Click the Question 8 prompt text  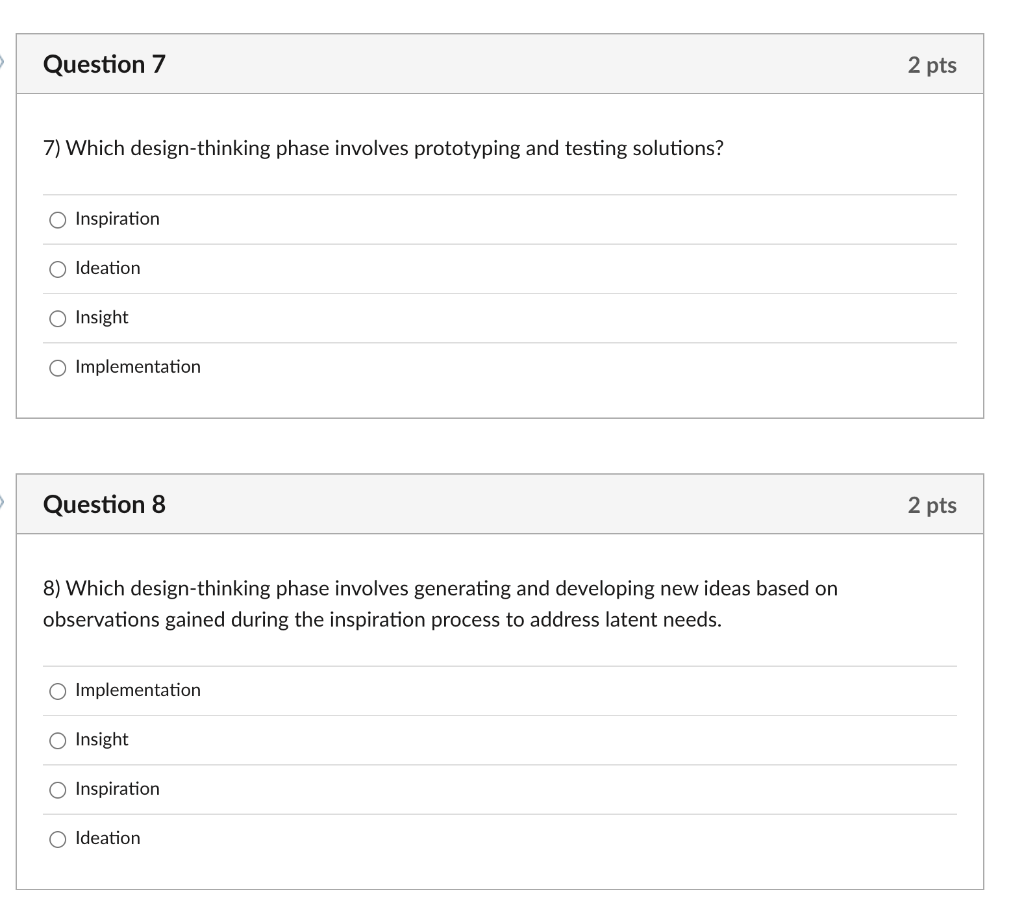[x=440, y=588]
